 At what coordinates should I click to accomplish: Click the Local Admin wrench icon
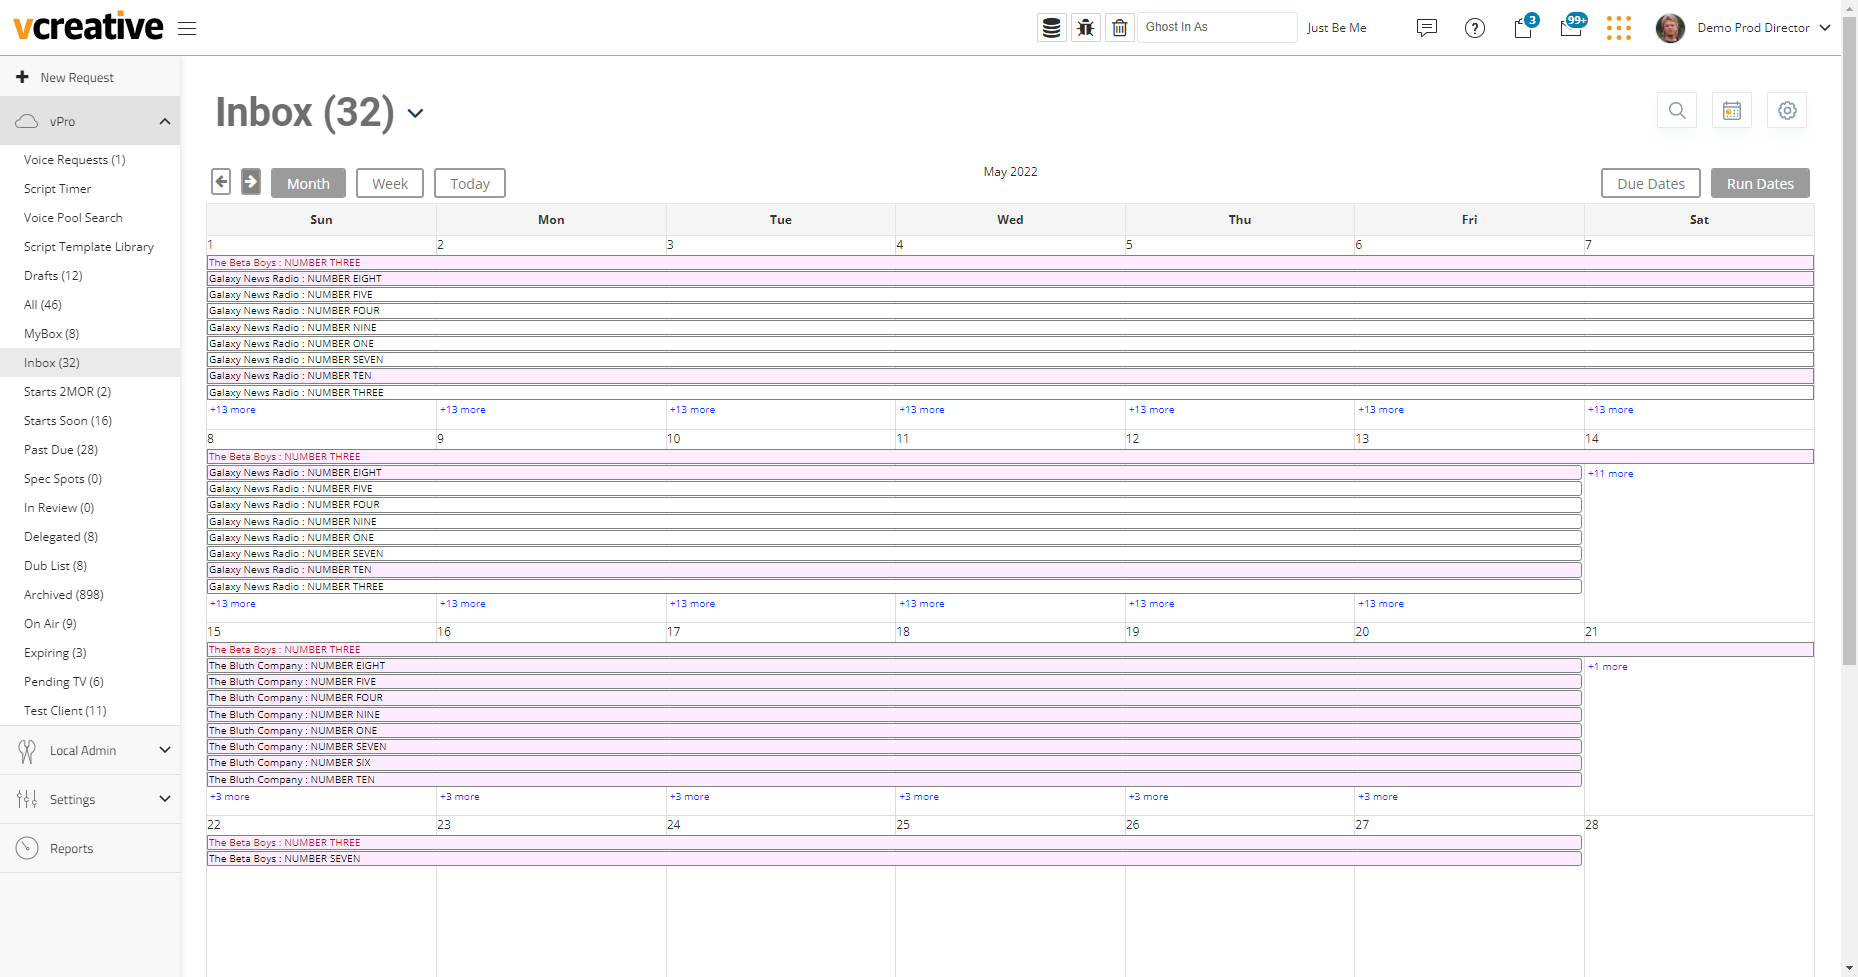coord(27,751)
